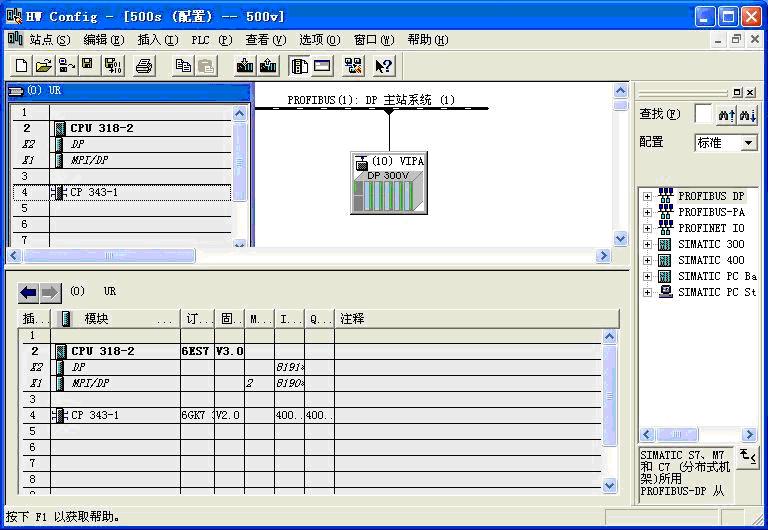Expand the SIMATIC PC St catalog node
Viewport: 768px width, 530px height.
coord(647,292)
